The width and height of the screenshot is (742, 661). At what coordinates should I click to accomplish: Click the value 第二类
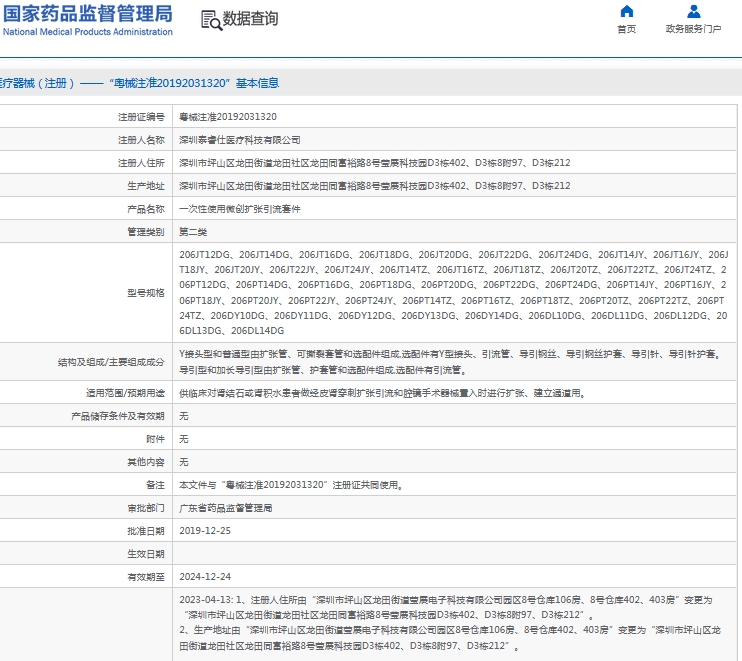193,232
